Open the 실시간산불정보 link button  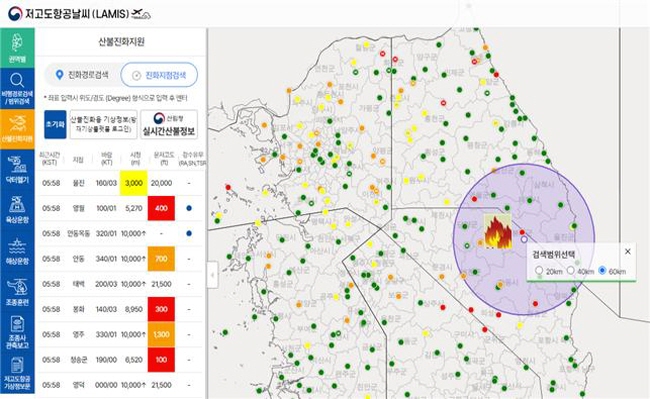pyautogui.click(x=169, y=124)
